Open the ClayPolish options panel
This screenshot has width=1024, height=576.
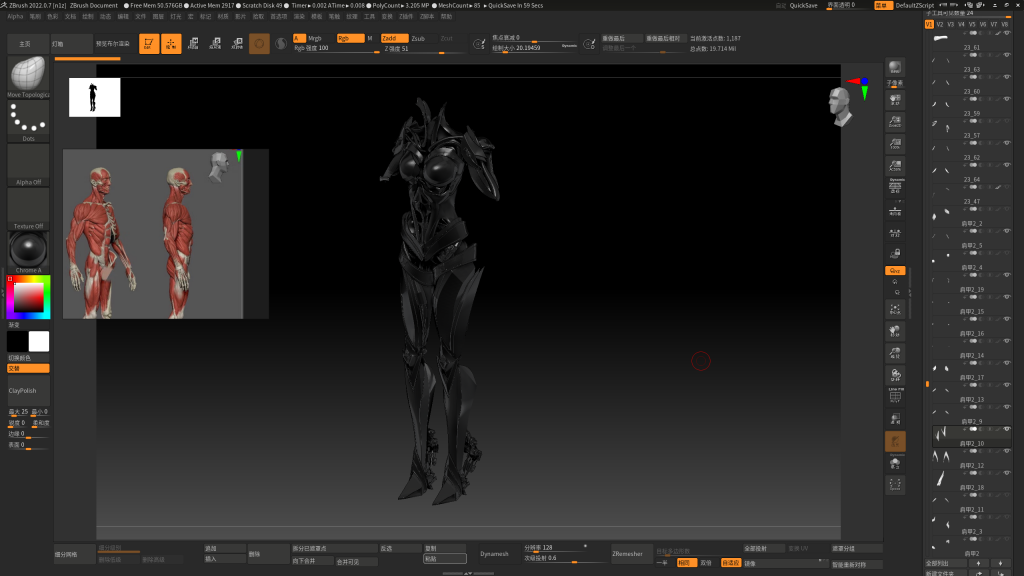(x=28, y=390)
